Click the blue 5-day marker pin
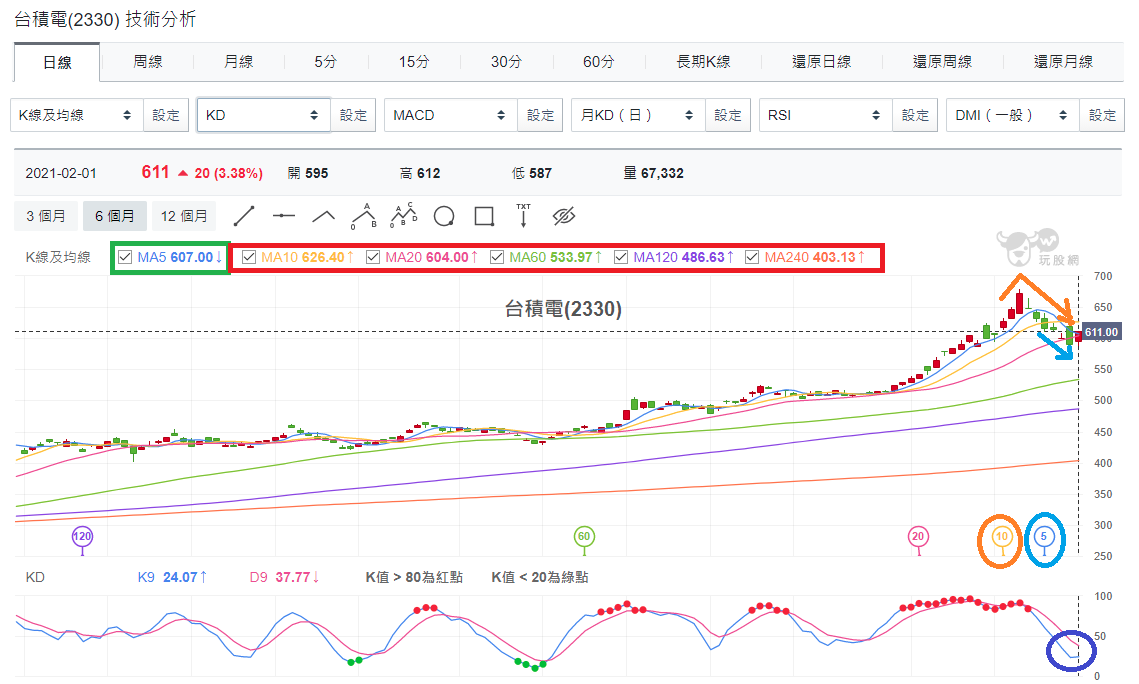 (1044, 537)
